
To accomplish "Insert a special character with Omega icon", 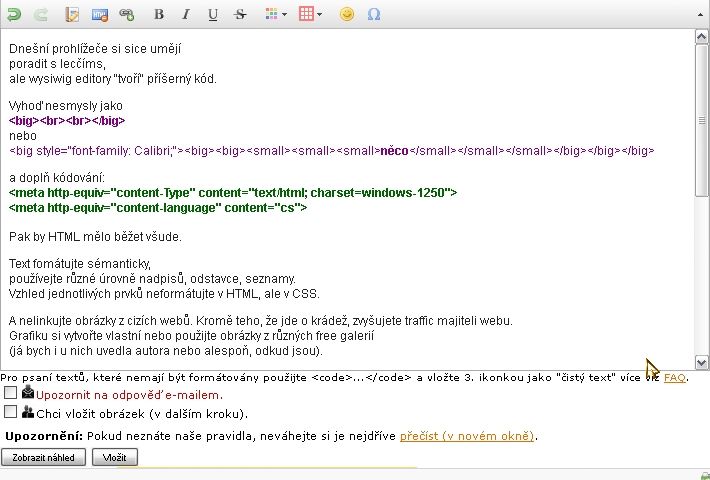I will [x=374, y=14].
